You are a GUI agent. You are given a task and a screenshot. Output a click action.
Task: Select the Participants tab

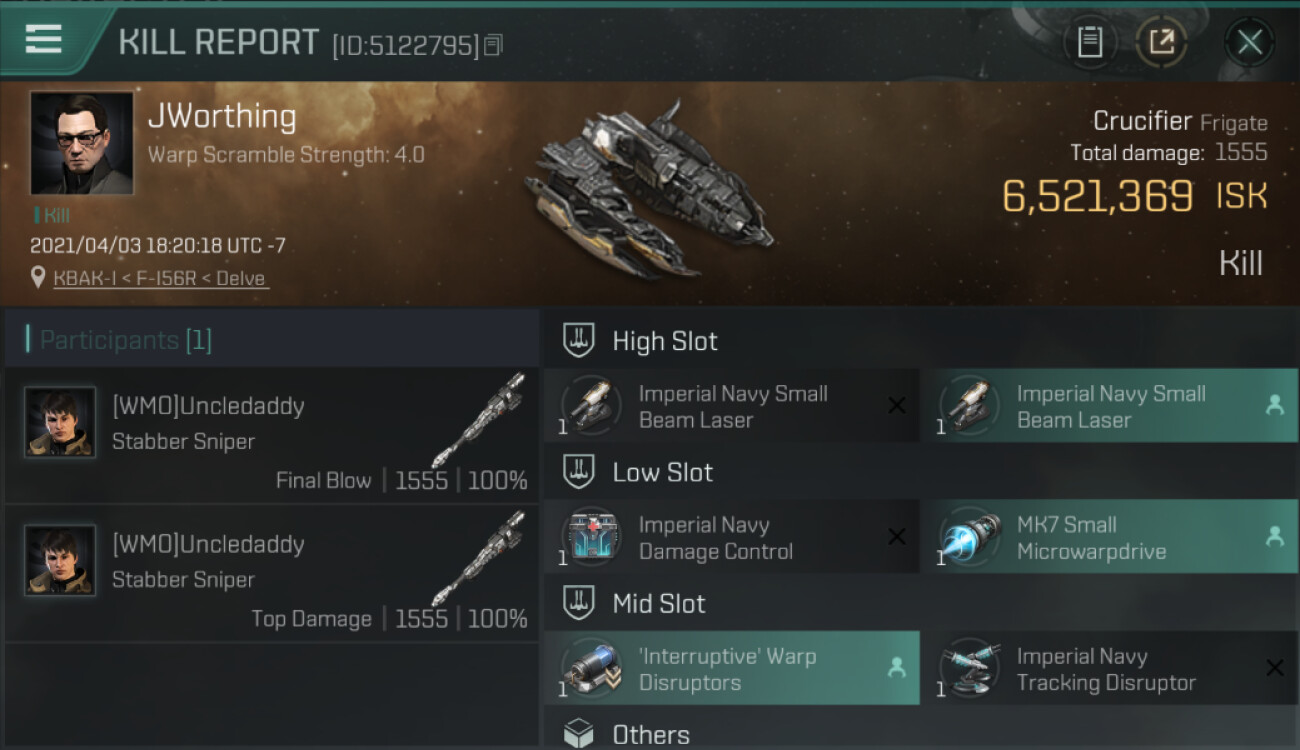point(125,340)
